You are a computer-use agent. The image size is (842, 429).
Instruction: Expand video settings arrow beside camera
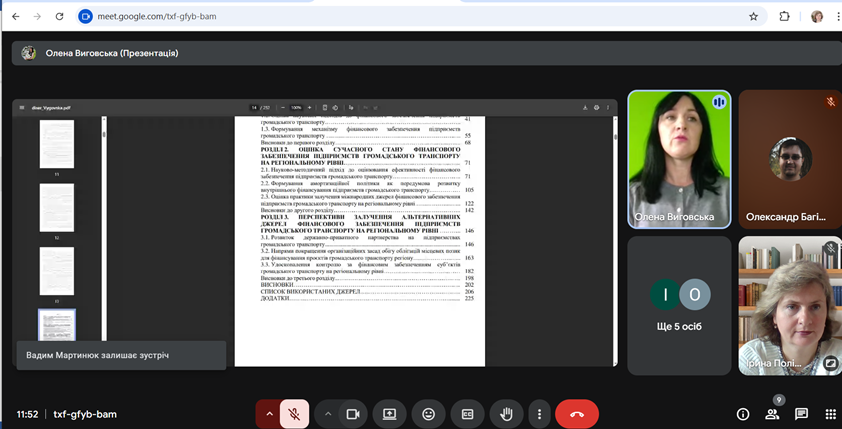pyautogui.click(x=327, y=413)
